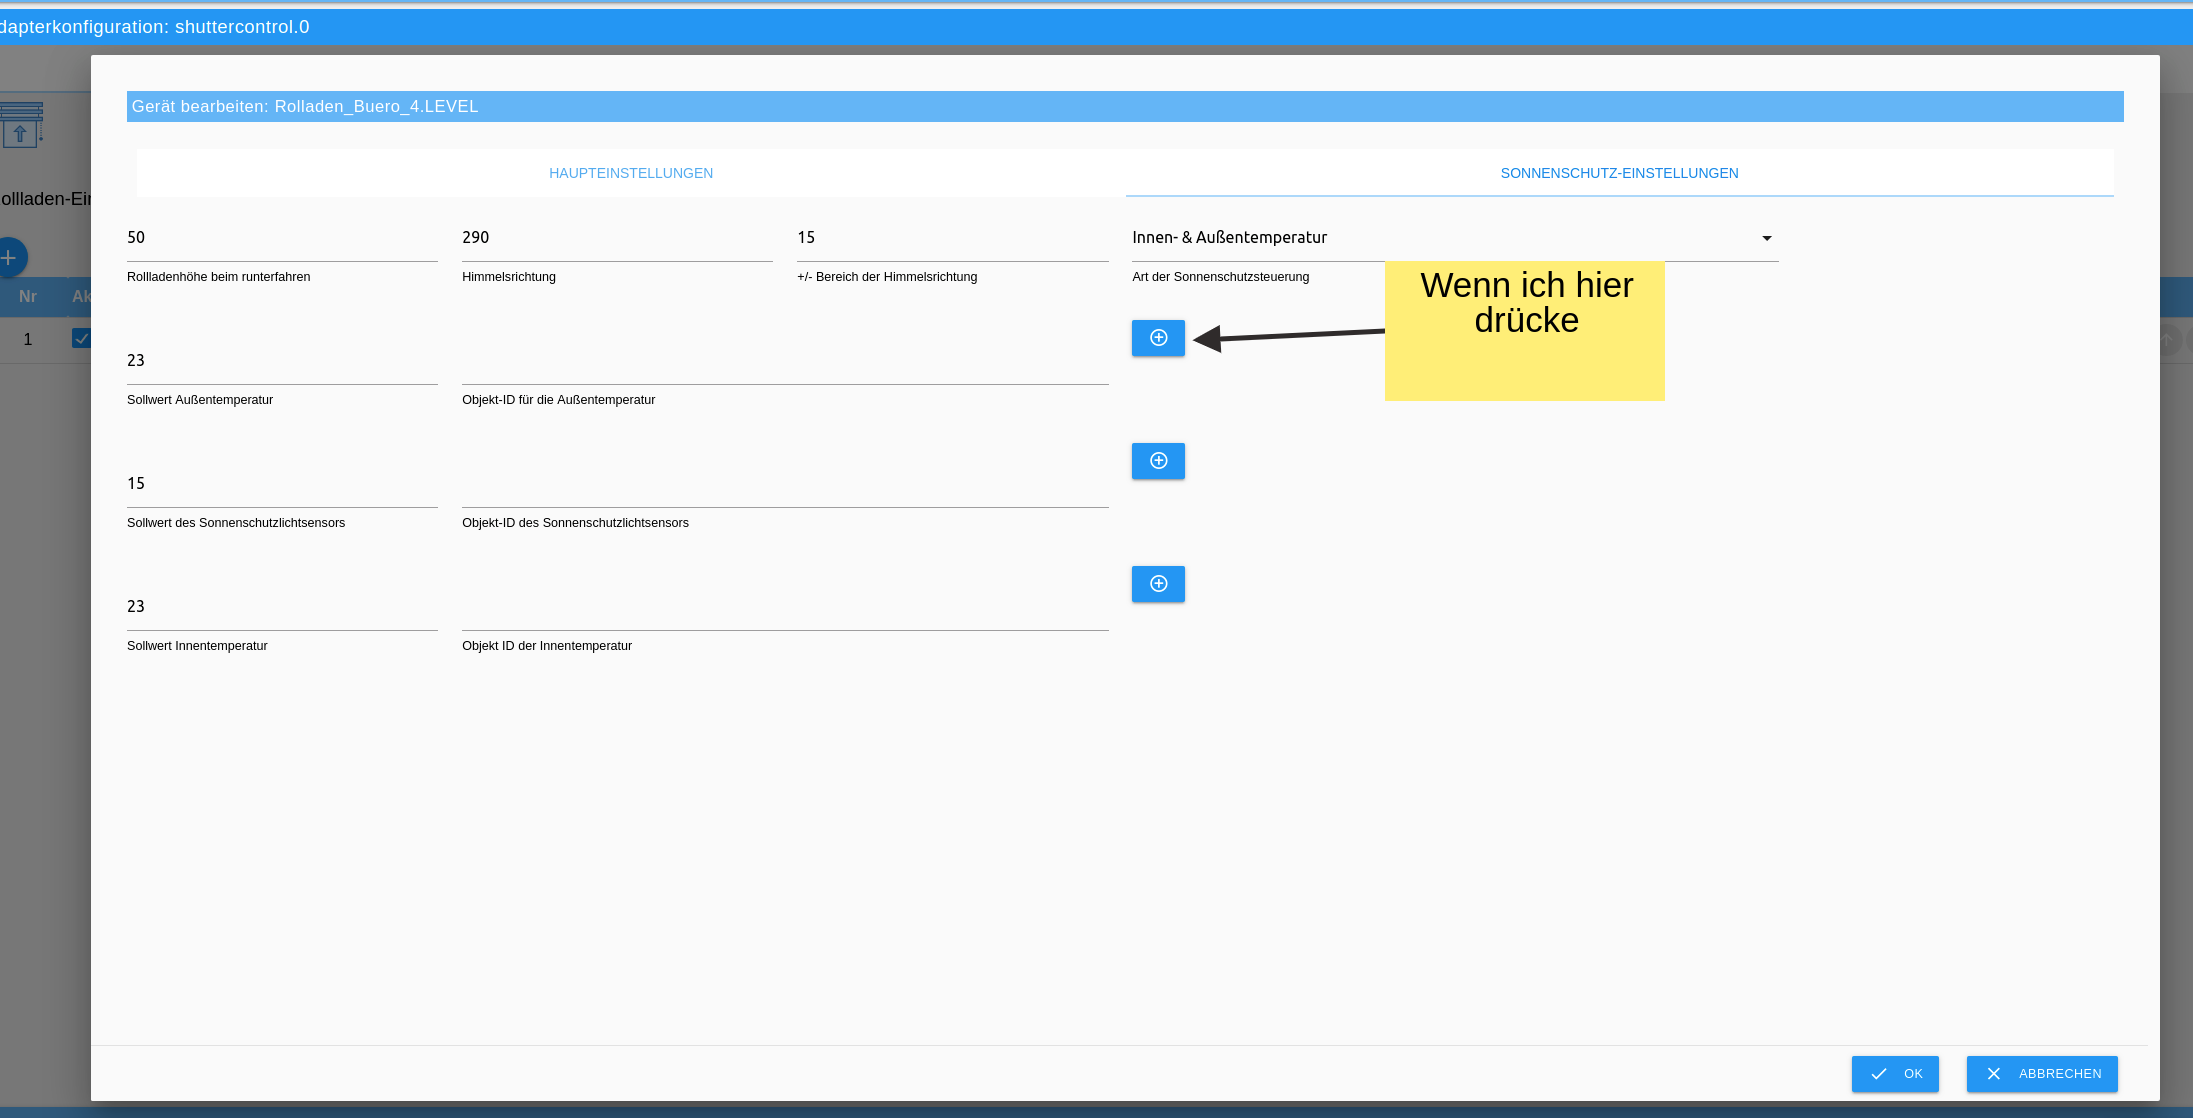2193x1118 pixels.
Task: Click round add button behind dialog
Action: click(x=10, y=258)
